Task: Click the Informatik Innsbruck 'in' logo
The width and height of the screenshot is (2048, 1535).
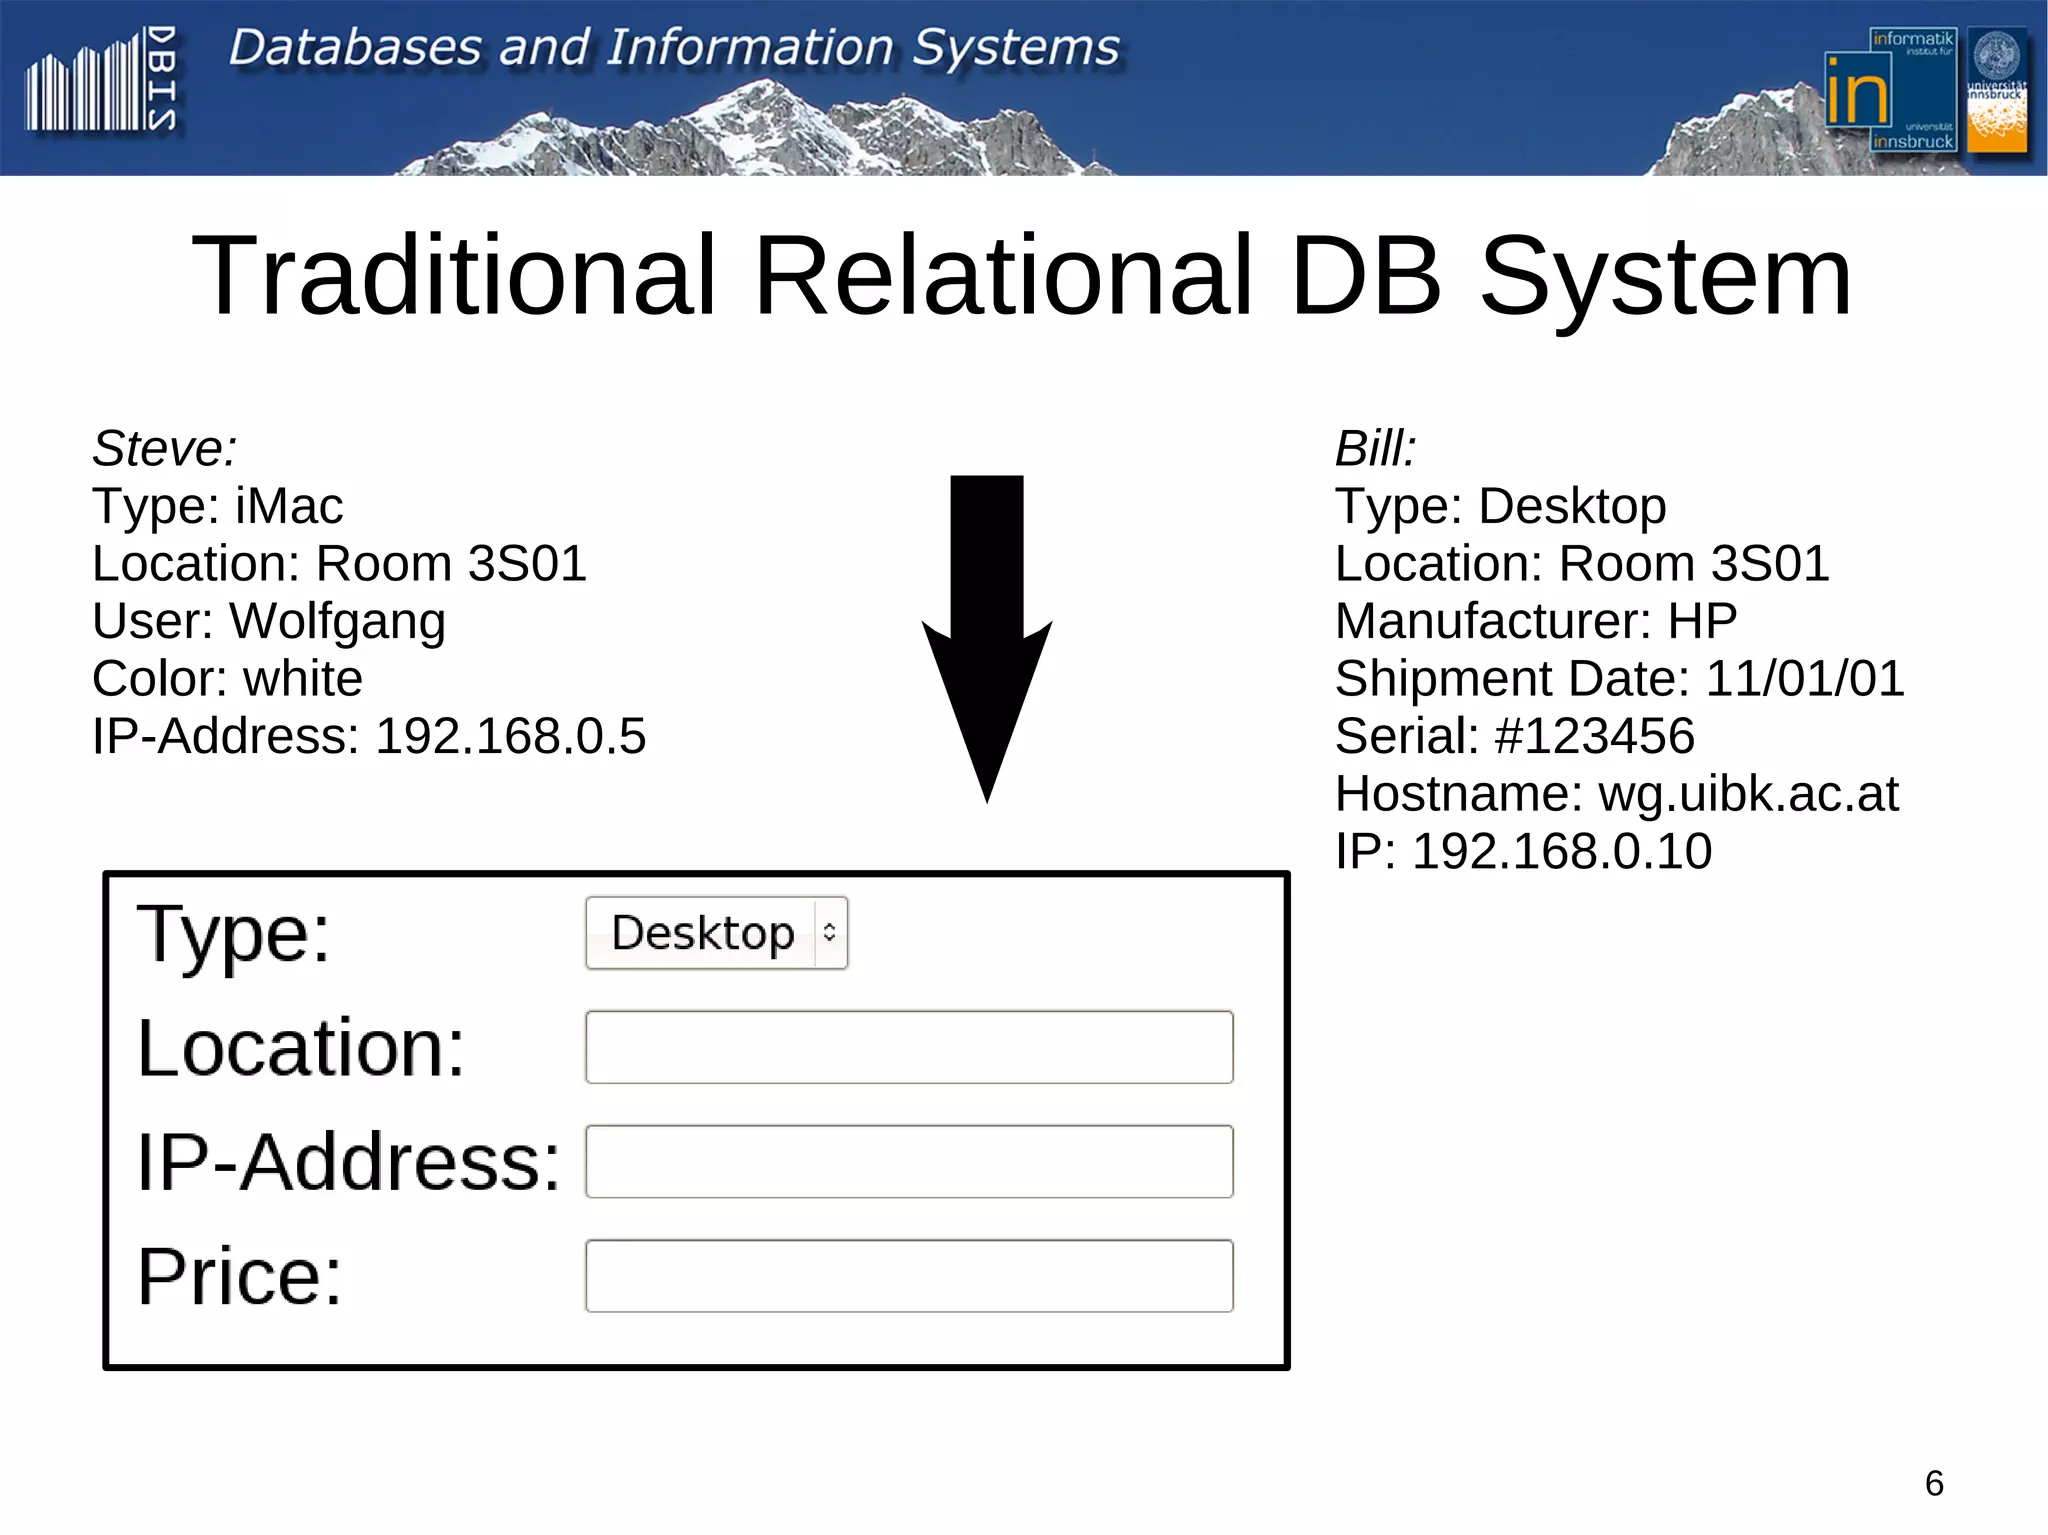Action: (x=1889, y=90)
